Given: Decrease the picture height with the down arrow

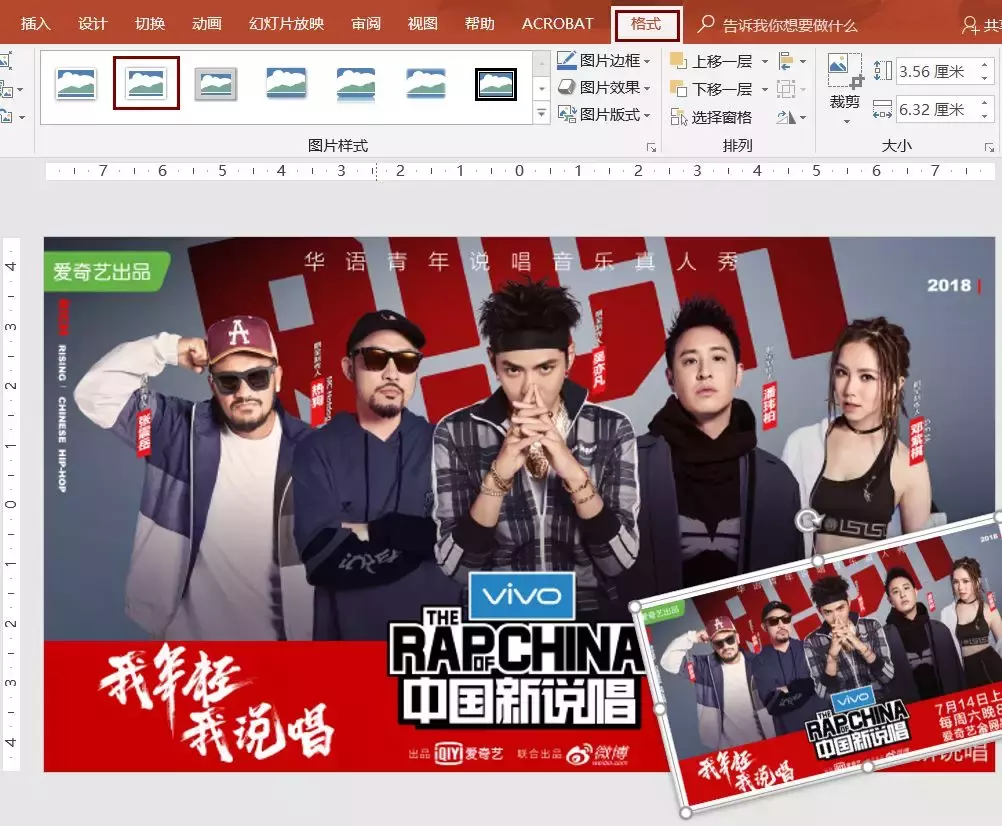Looking at the screenshot, I should (987, 77).
